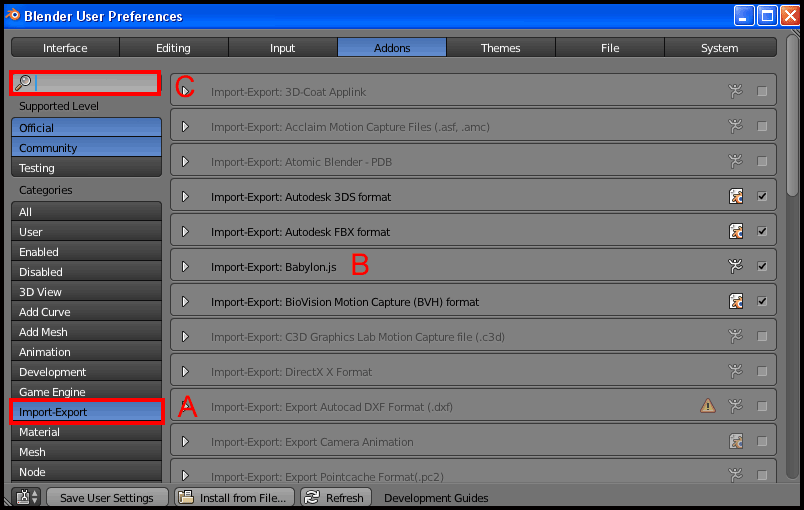Open the Input preferences tab
The width and height of the screenshot is (804, 510).
(x=283, y=48)
